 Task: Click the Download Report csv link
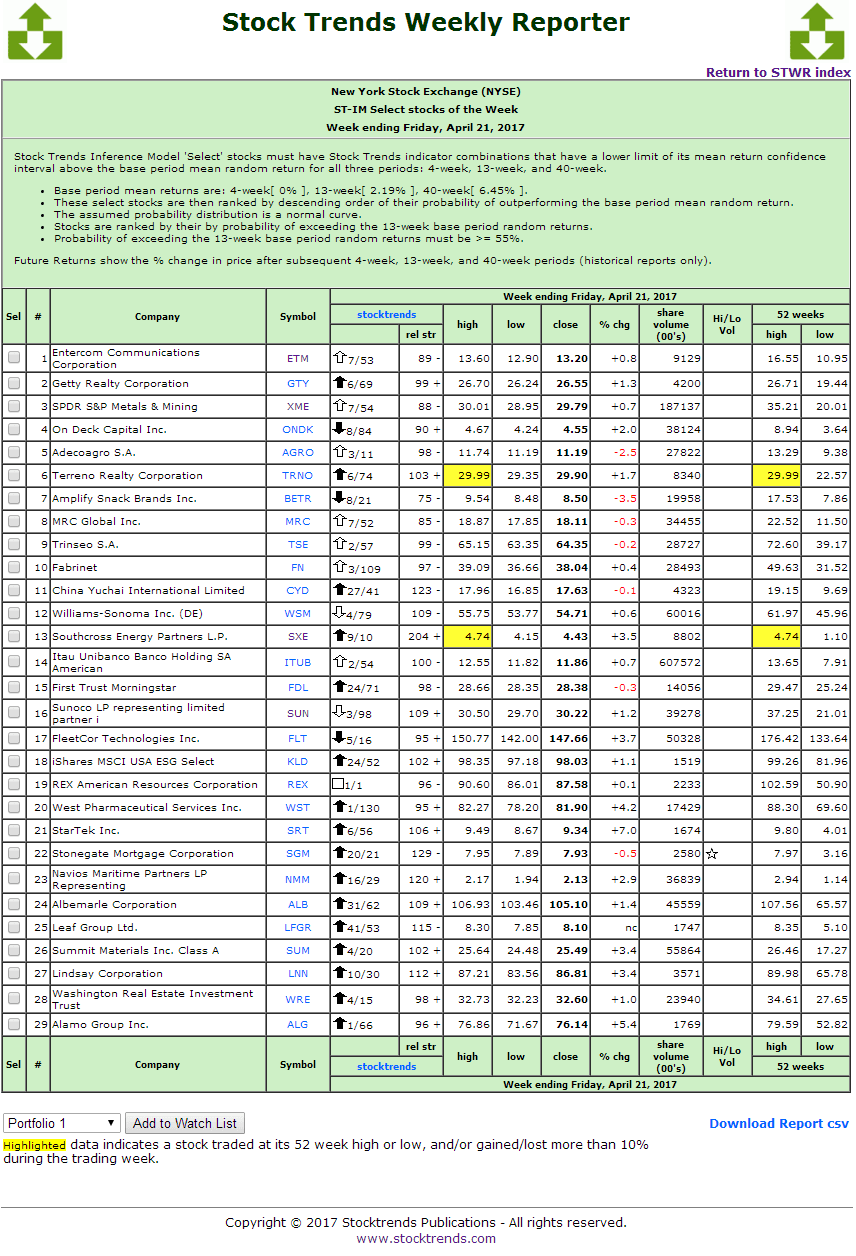click(x=779, y=1123)
